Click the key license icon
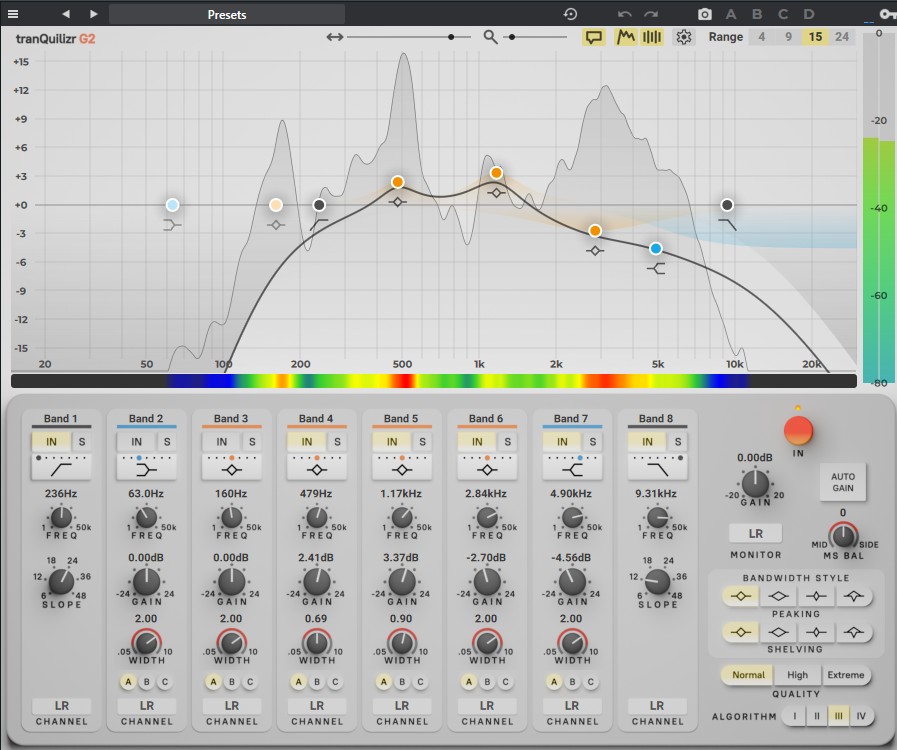The width and height of the screenshot is (897, 750). point(887,14)
